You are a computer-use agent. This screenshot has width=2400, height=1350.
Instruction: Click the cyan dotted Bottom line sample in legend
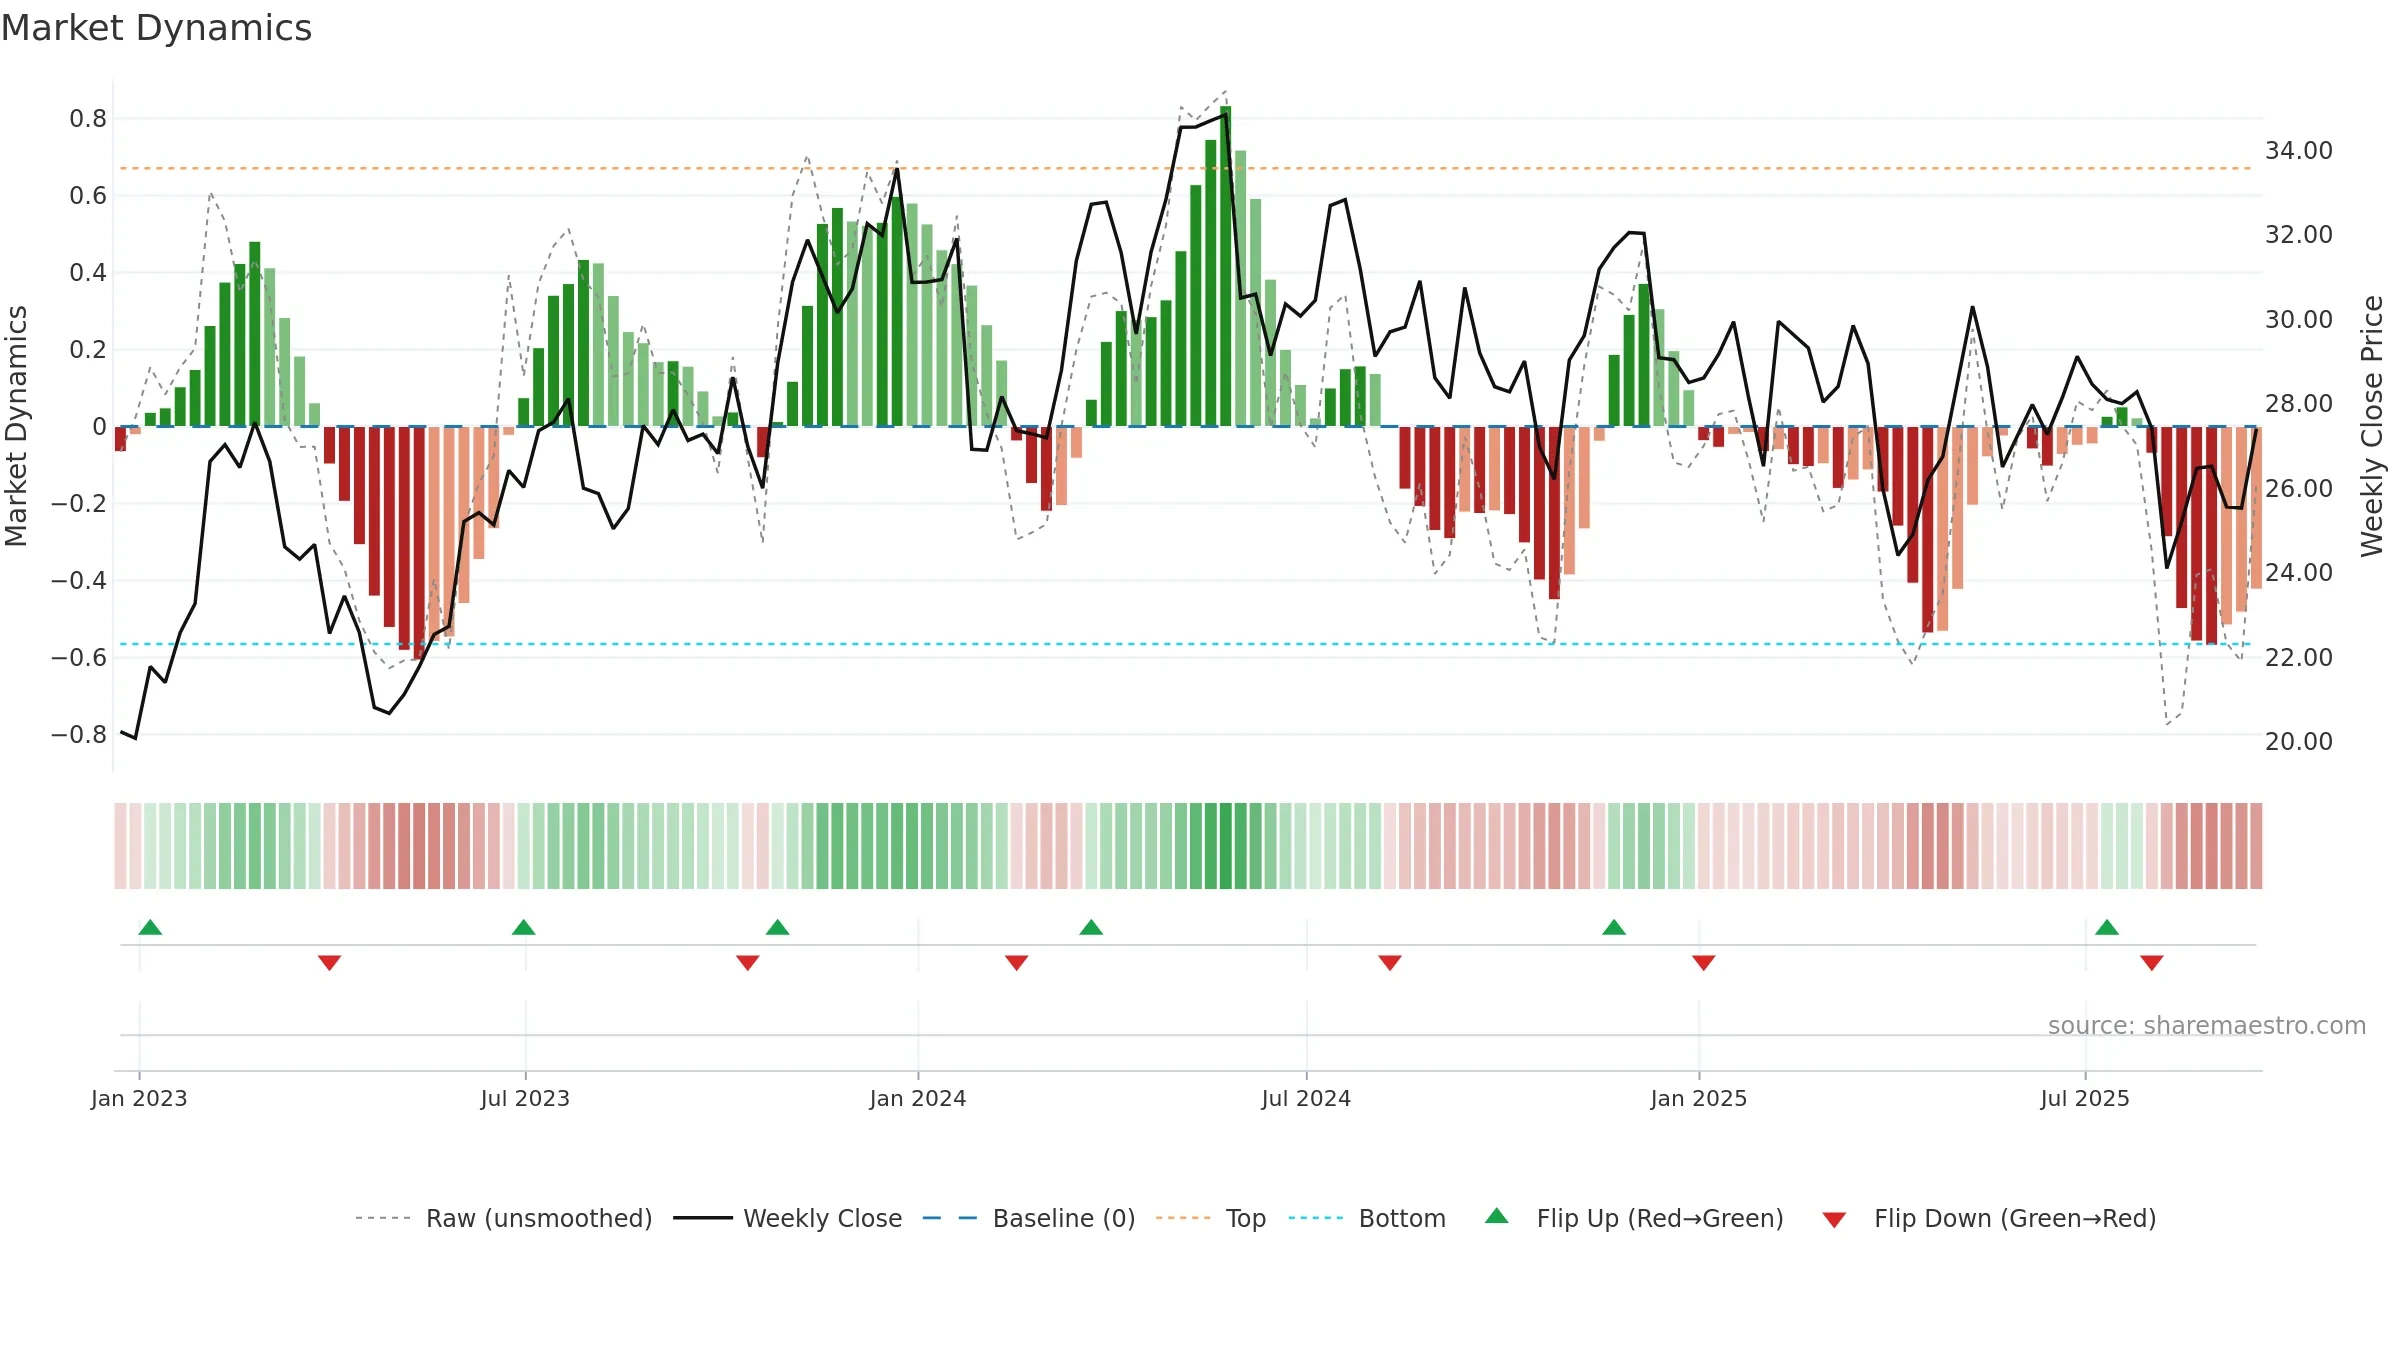click(1316, 1218)
